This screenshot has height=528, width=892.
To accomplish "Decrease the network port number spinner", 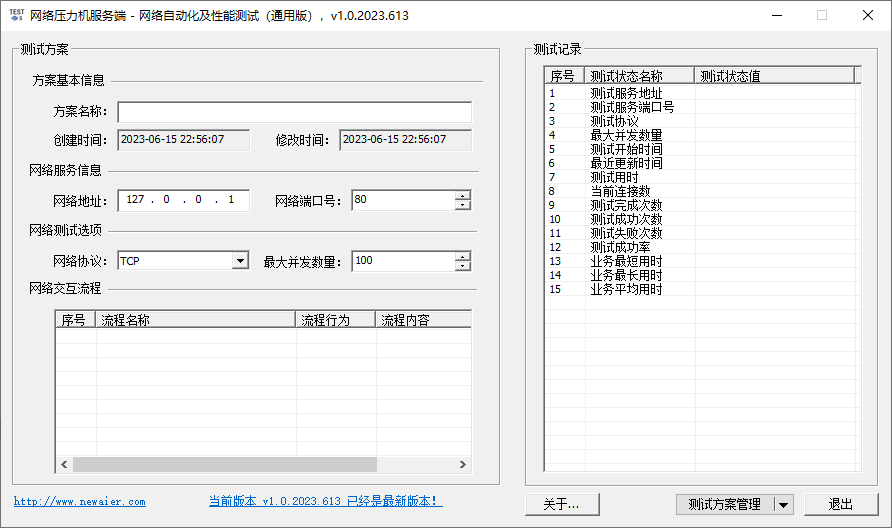I will click(462, 206).
